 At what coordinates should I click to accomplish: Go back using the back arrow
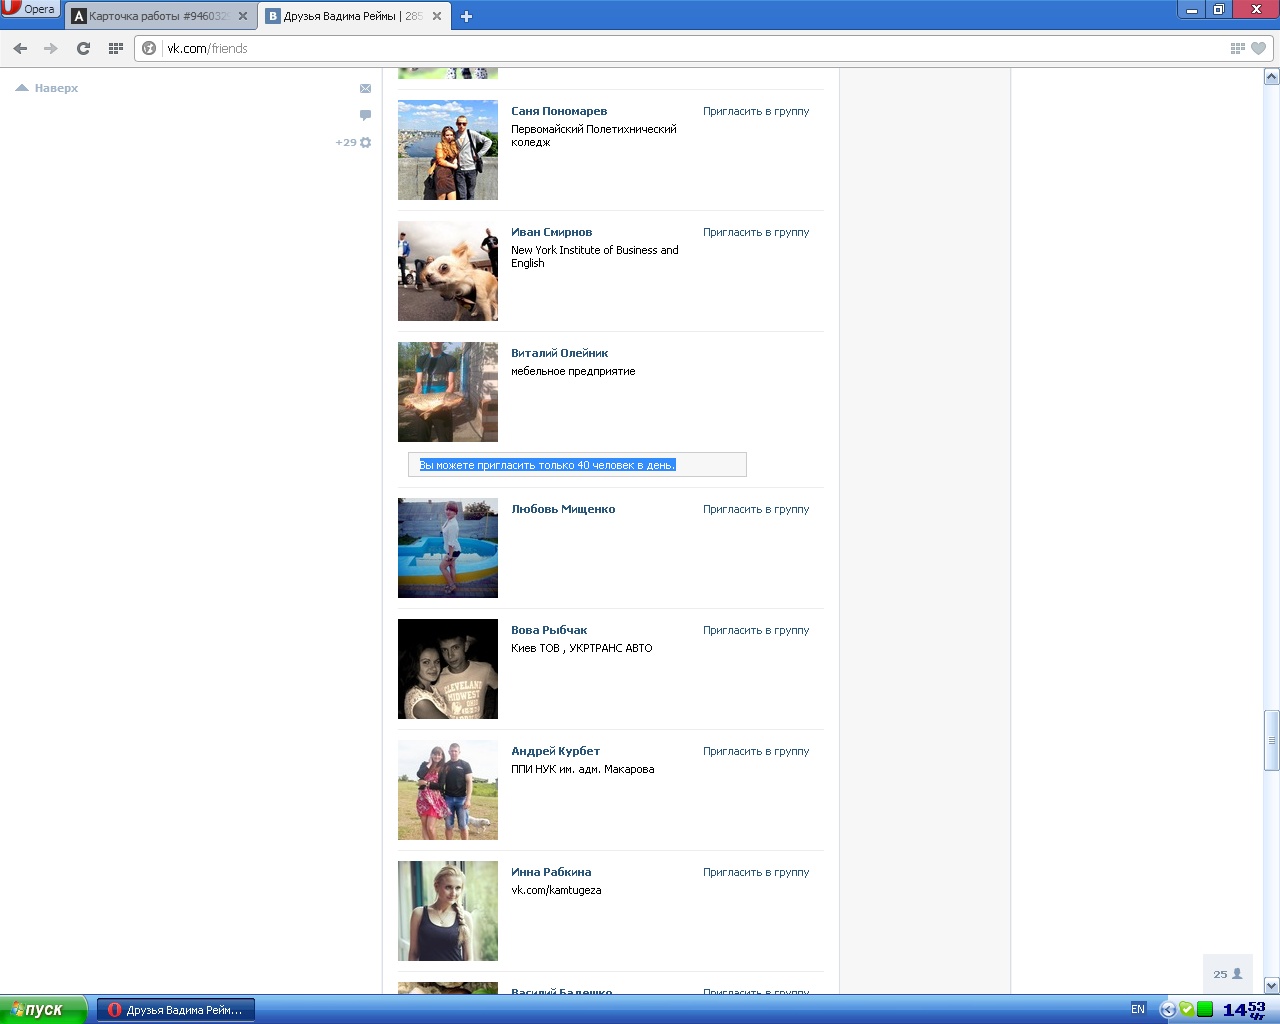(20, 48)
